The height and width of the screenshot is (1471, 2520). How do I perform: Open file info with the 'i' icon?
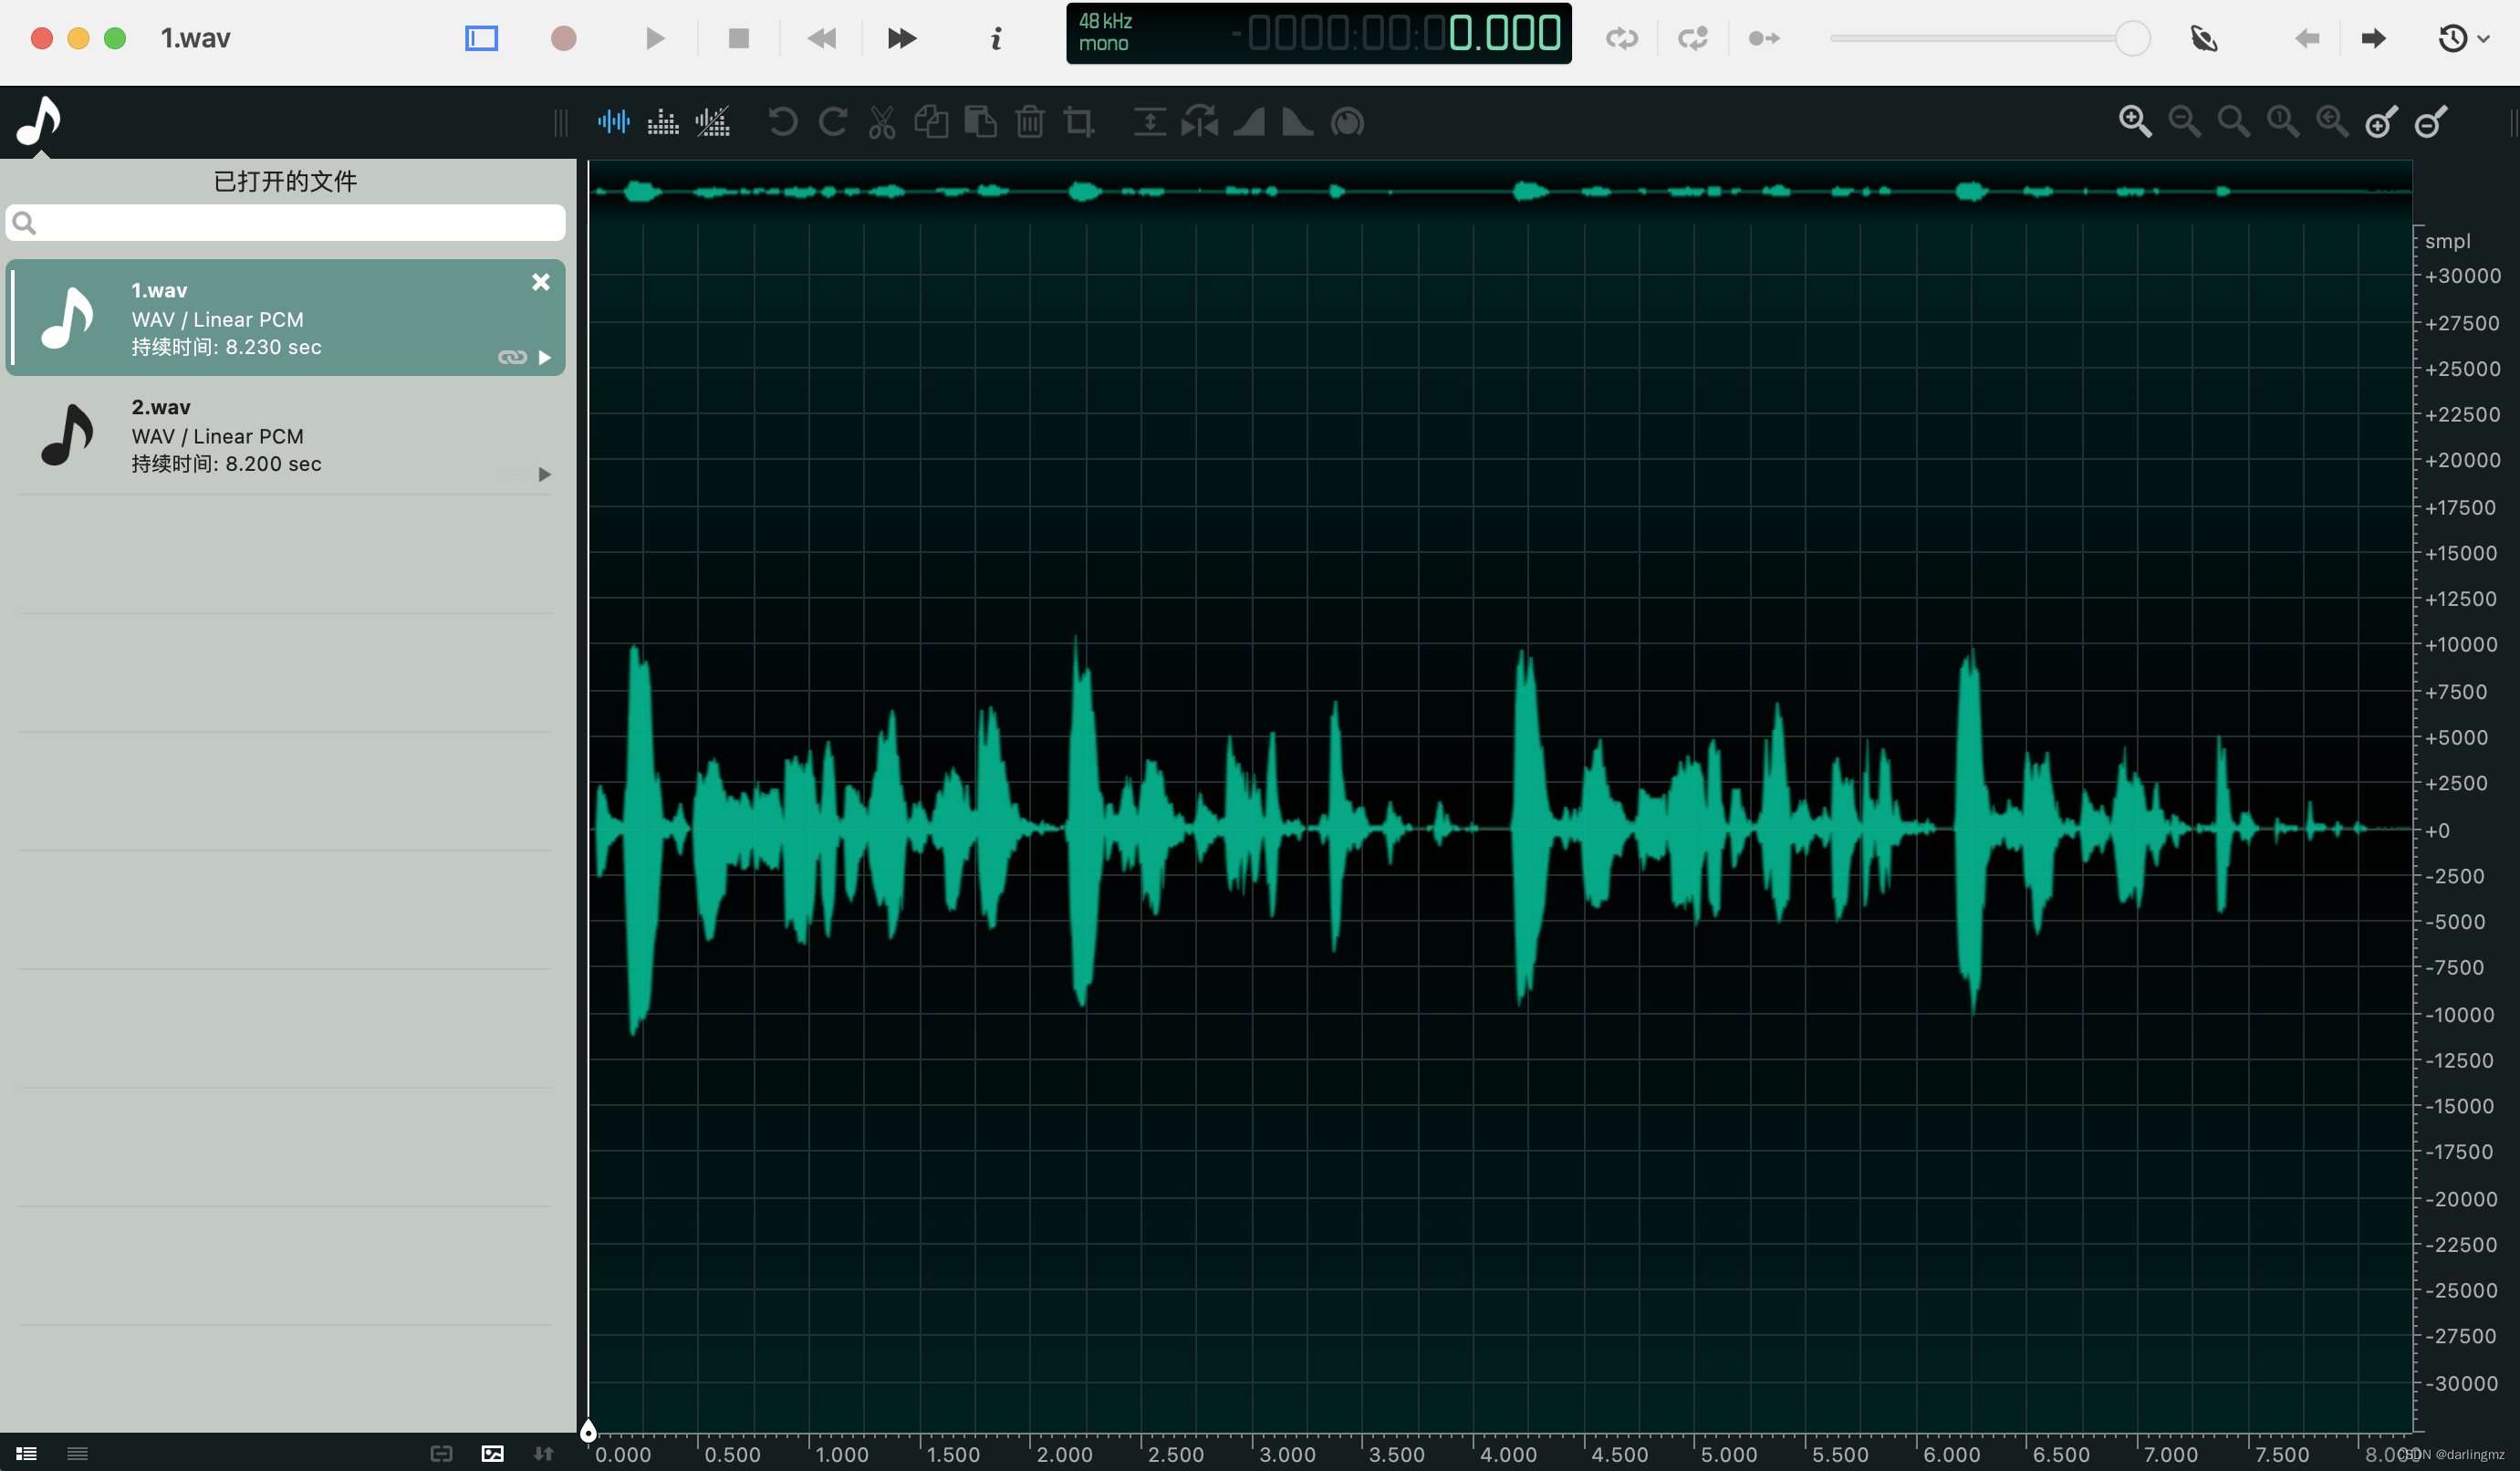996,38
